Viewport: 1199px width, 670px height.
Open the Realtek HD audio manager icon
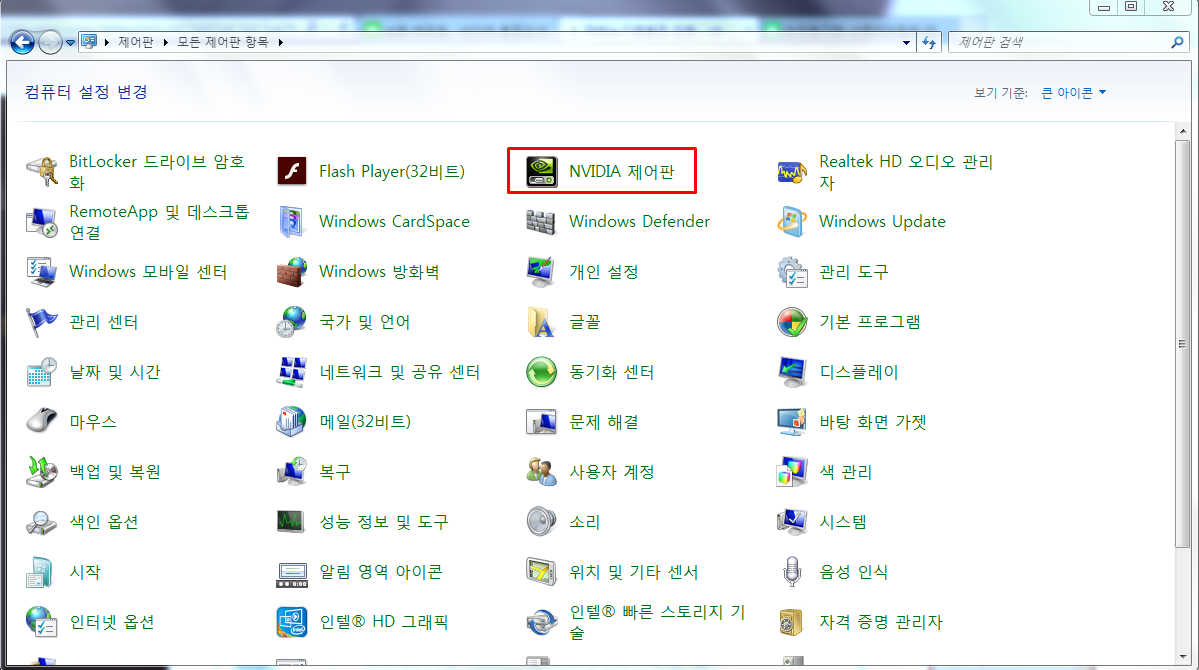(791, 171)
